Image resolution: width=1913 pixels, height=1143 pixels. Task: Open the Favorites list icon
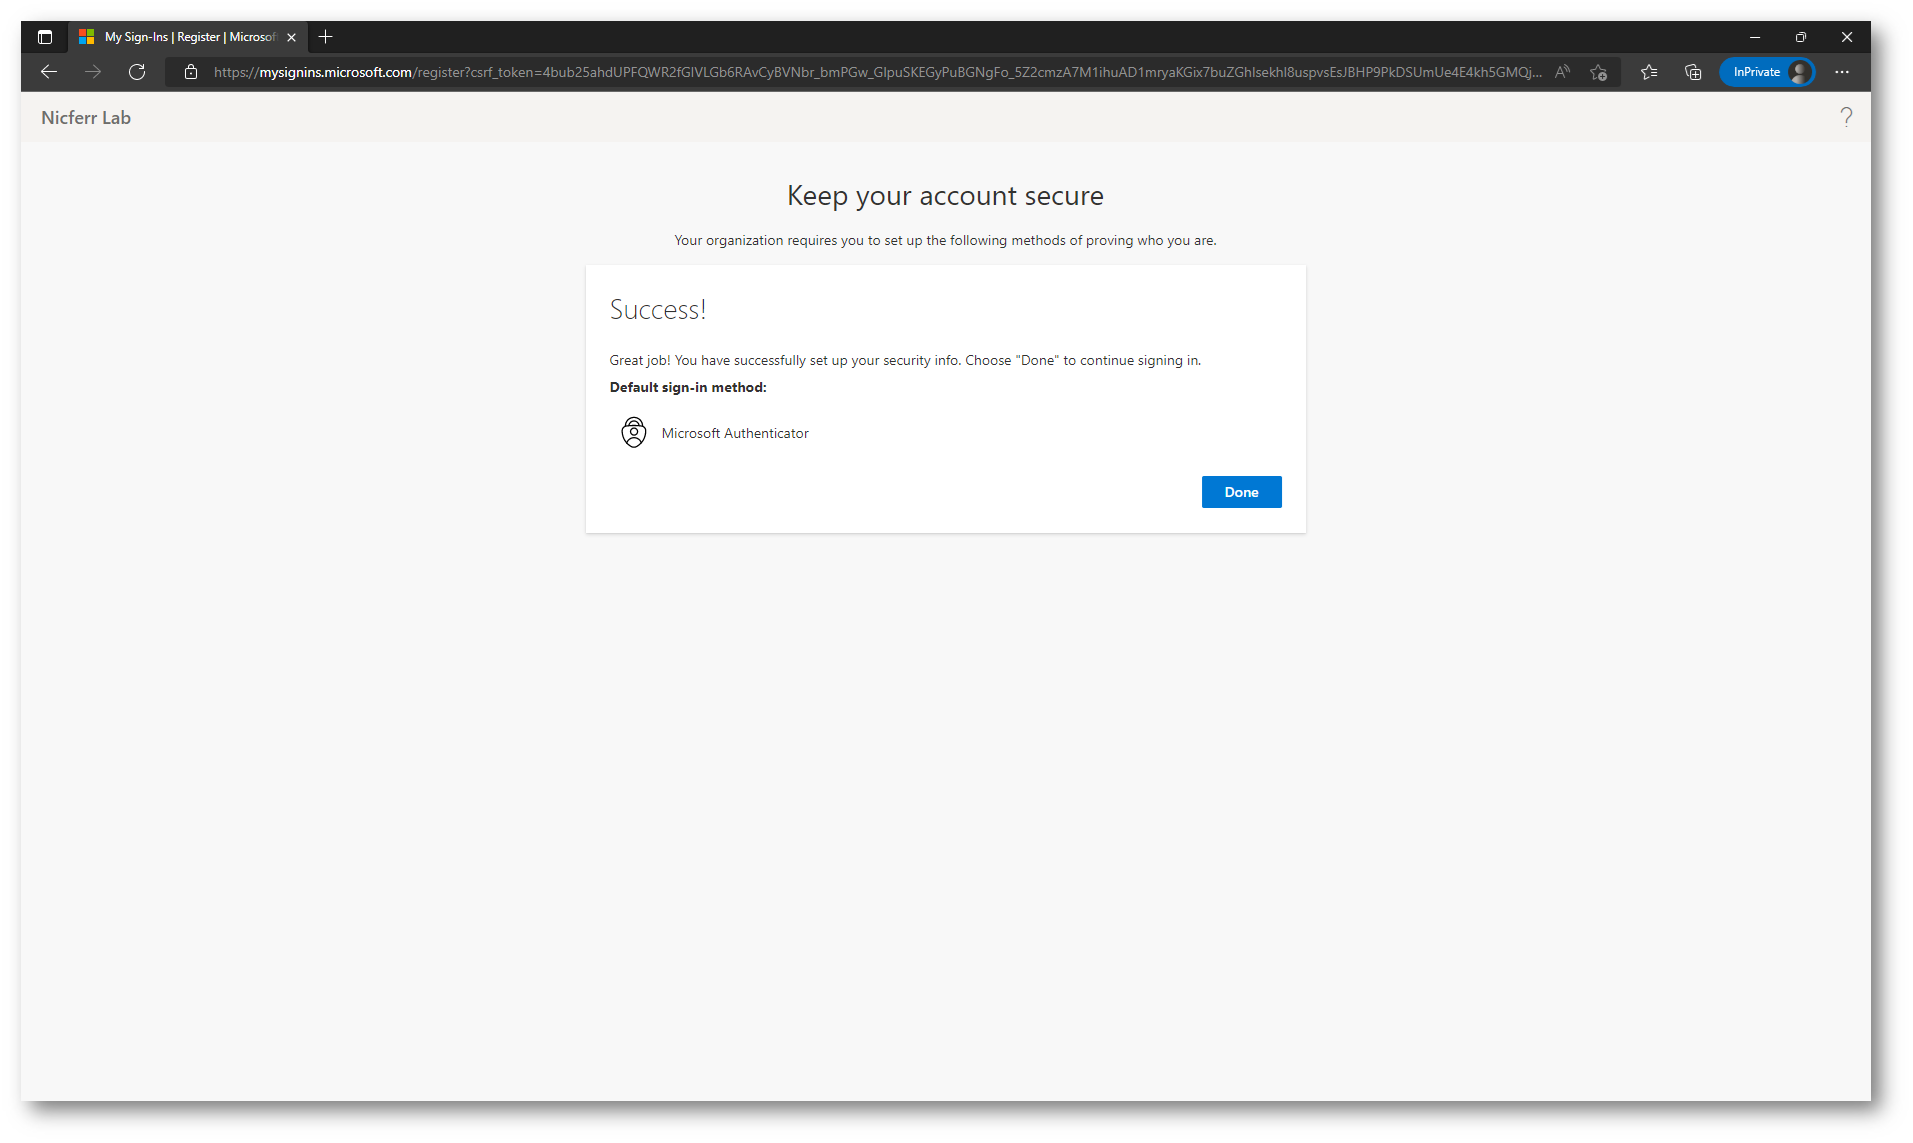tap(1649, 72)
